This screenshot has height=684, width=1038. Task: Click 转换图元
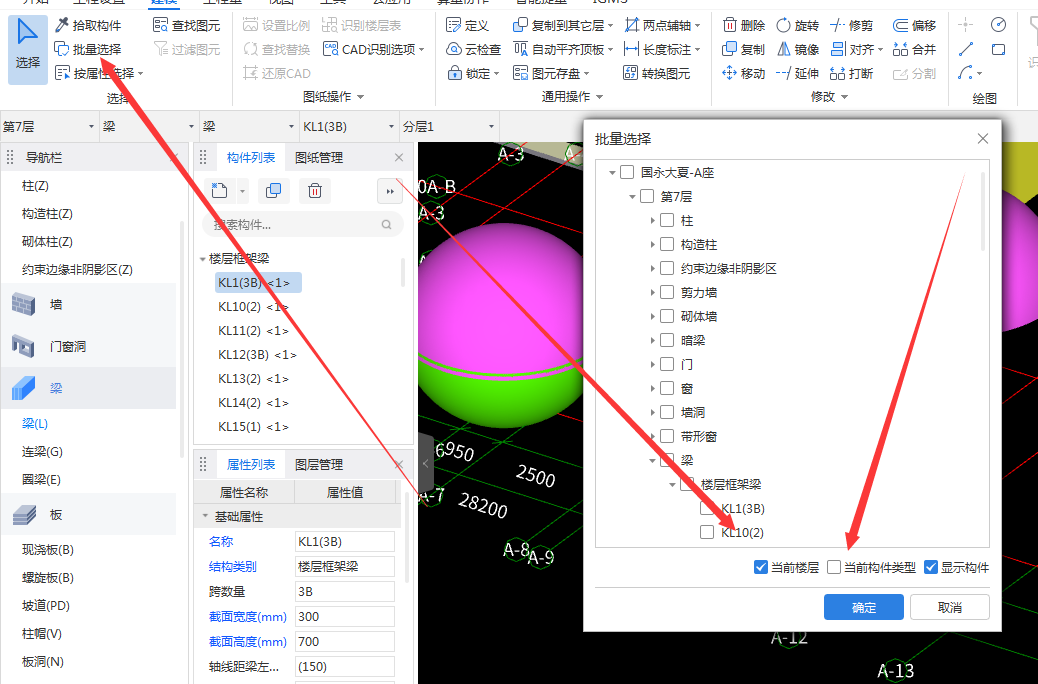coord(657,73)
